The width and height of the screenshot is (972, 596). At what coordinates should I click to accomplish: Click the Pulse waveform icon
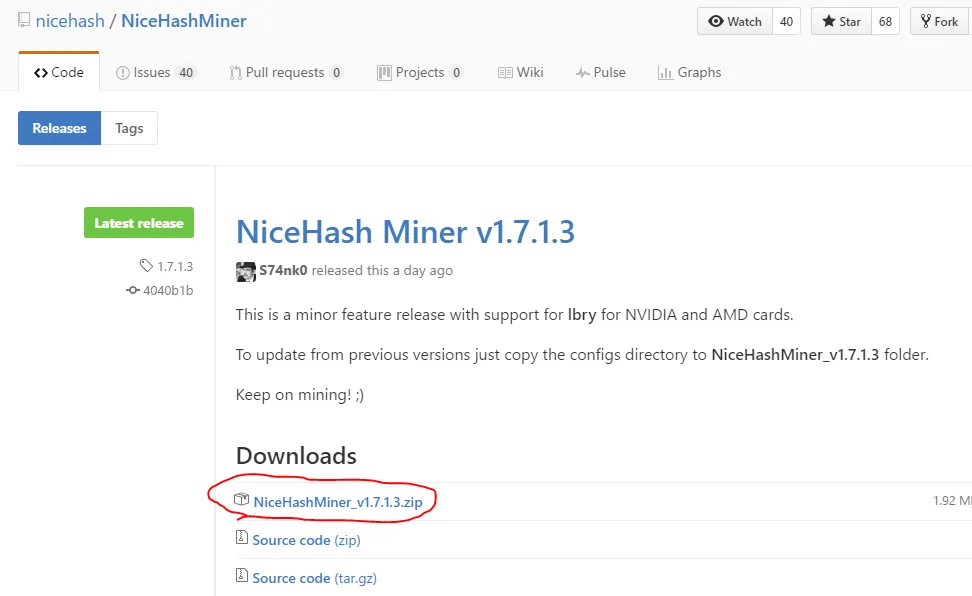(583, 73)
